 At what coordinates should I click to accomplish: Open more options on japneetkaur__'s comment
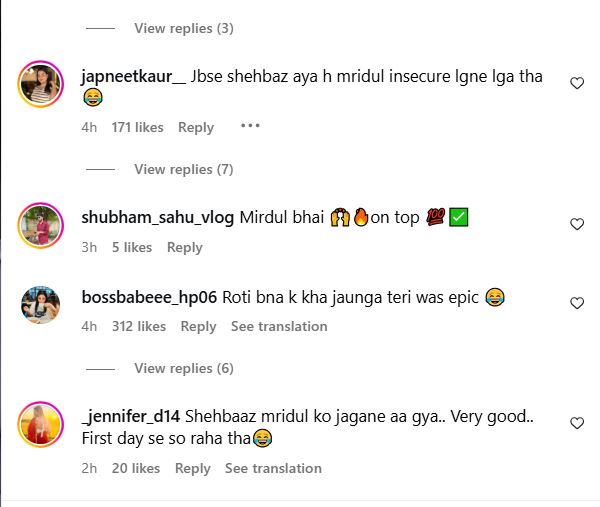click(x=250, y=126)
